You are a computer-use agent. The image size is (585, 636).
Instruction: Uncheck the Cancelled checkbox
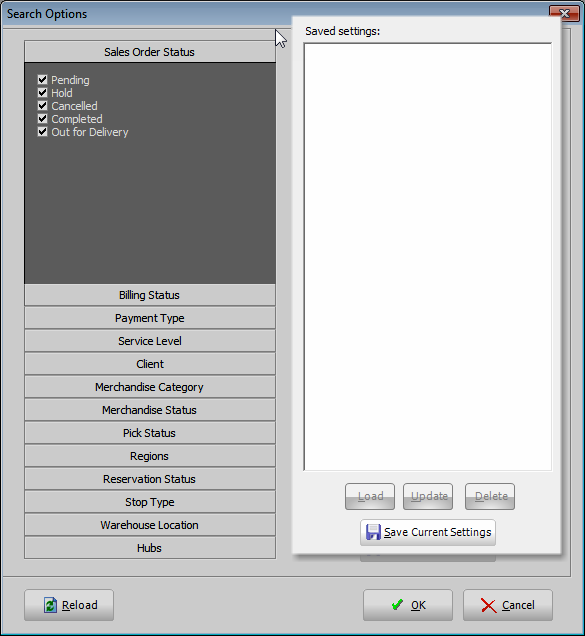coord(42,105)
